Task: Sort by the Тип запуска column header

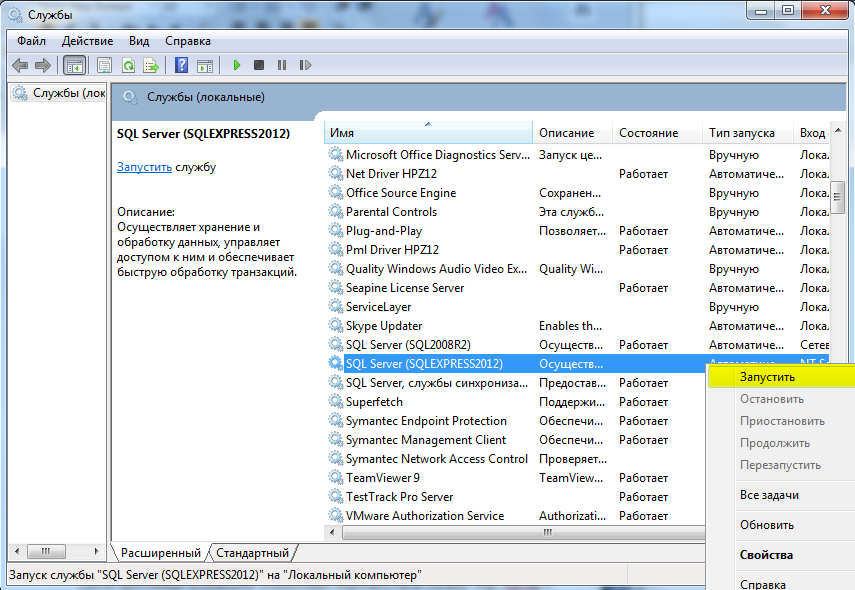Action: pyautogui.click(x=748, y=133)
